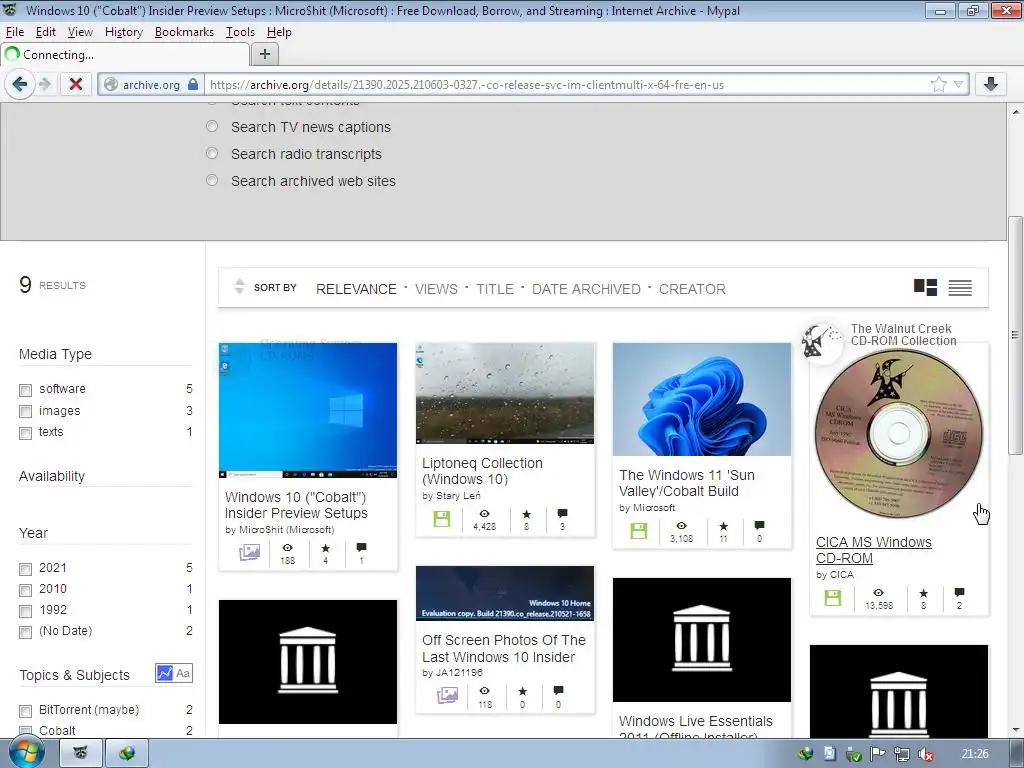The width and height of the screenshot is (1024, 768).
Task: Click the Topics Aa alphabetical icon
Action: pos(184,673)
